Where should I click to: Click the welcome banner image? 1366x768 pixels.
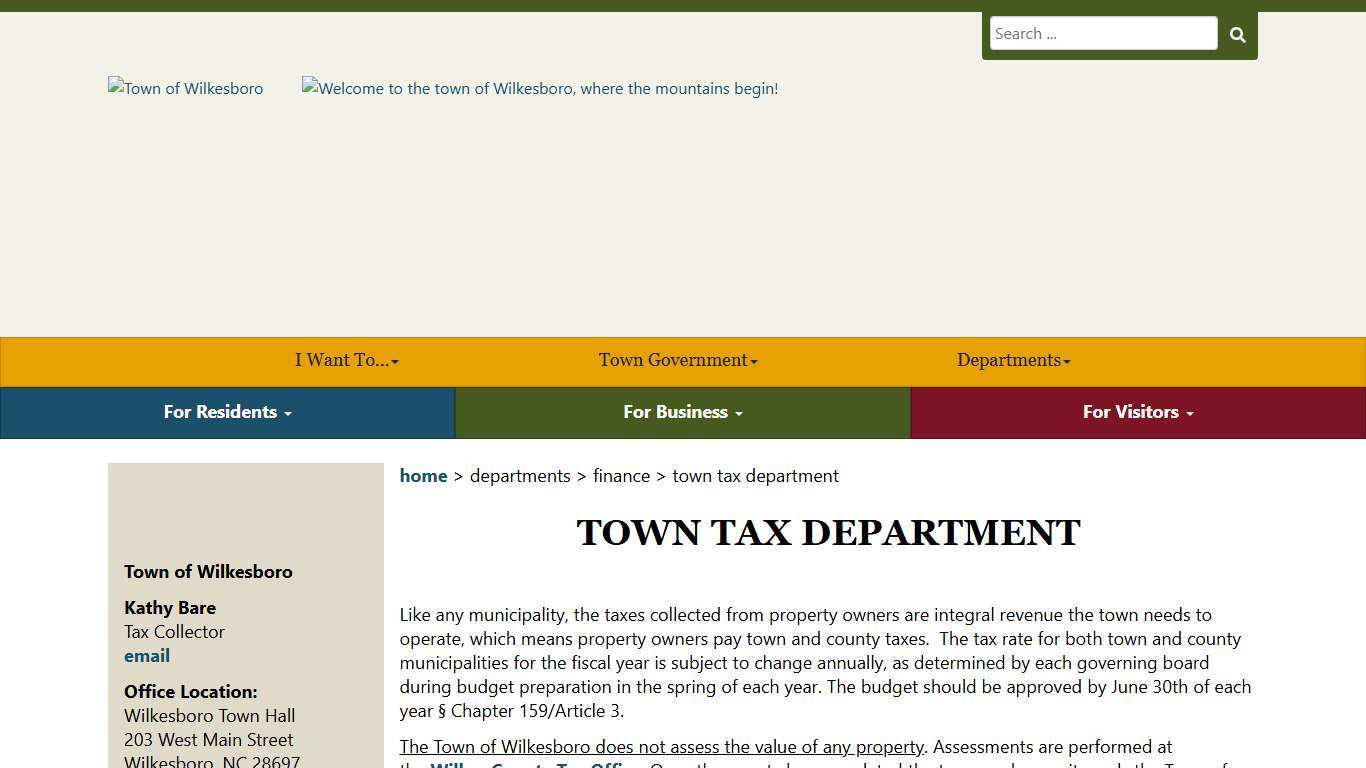coord(540,88)
